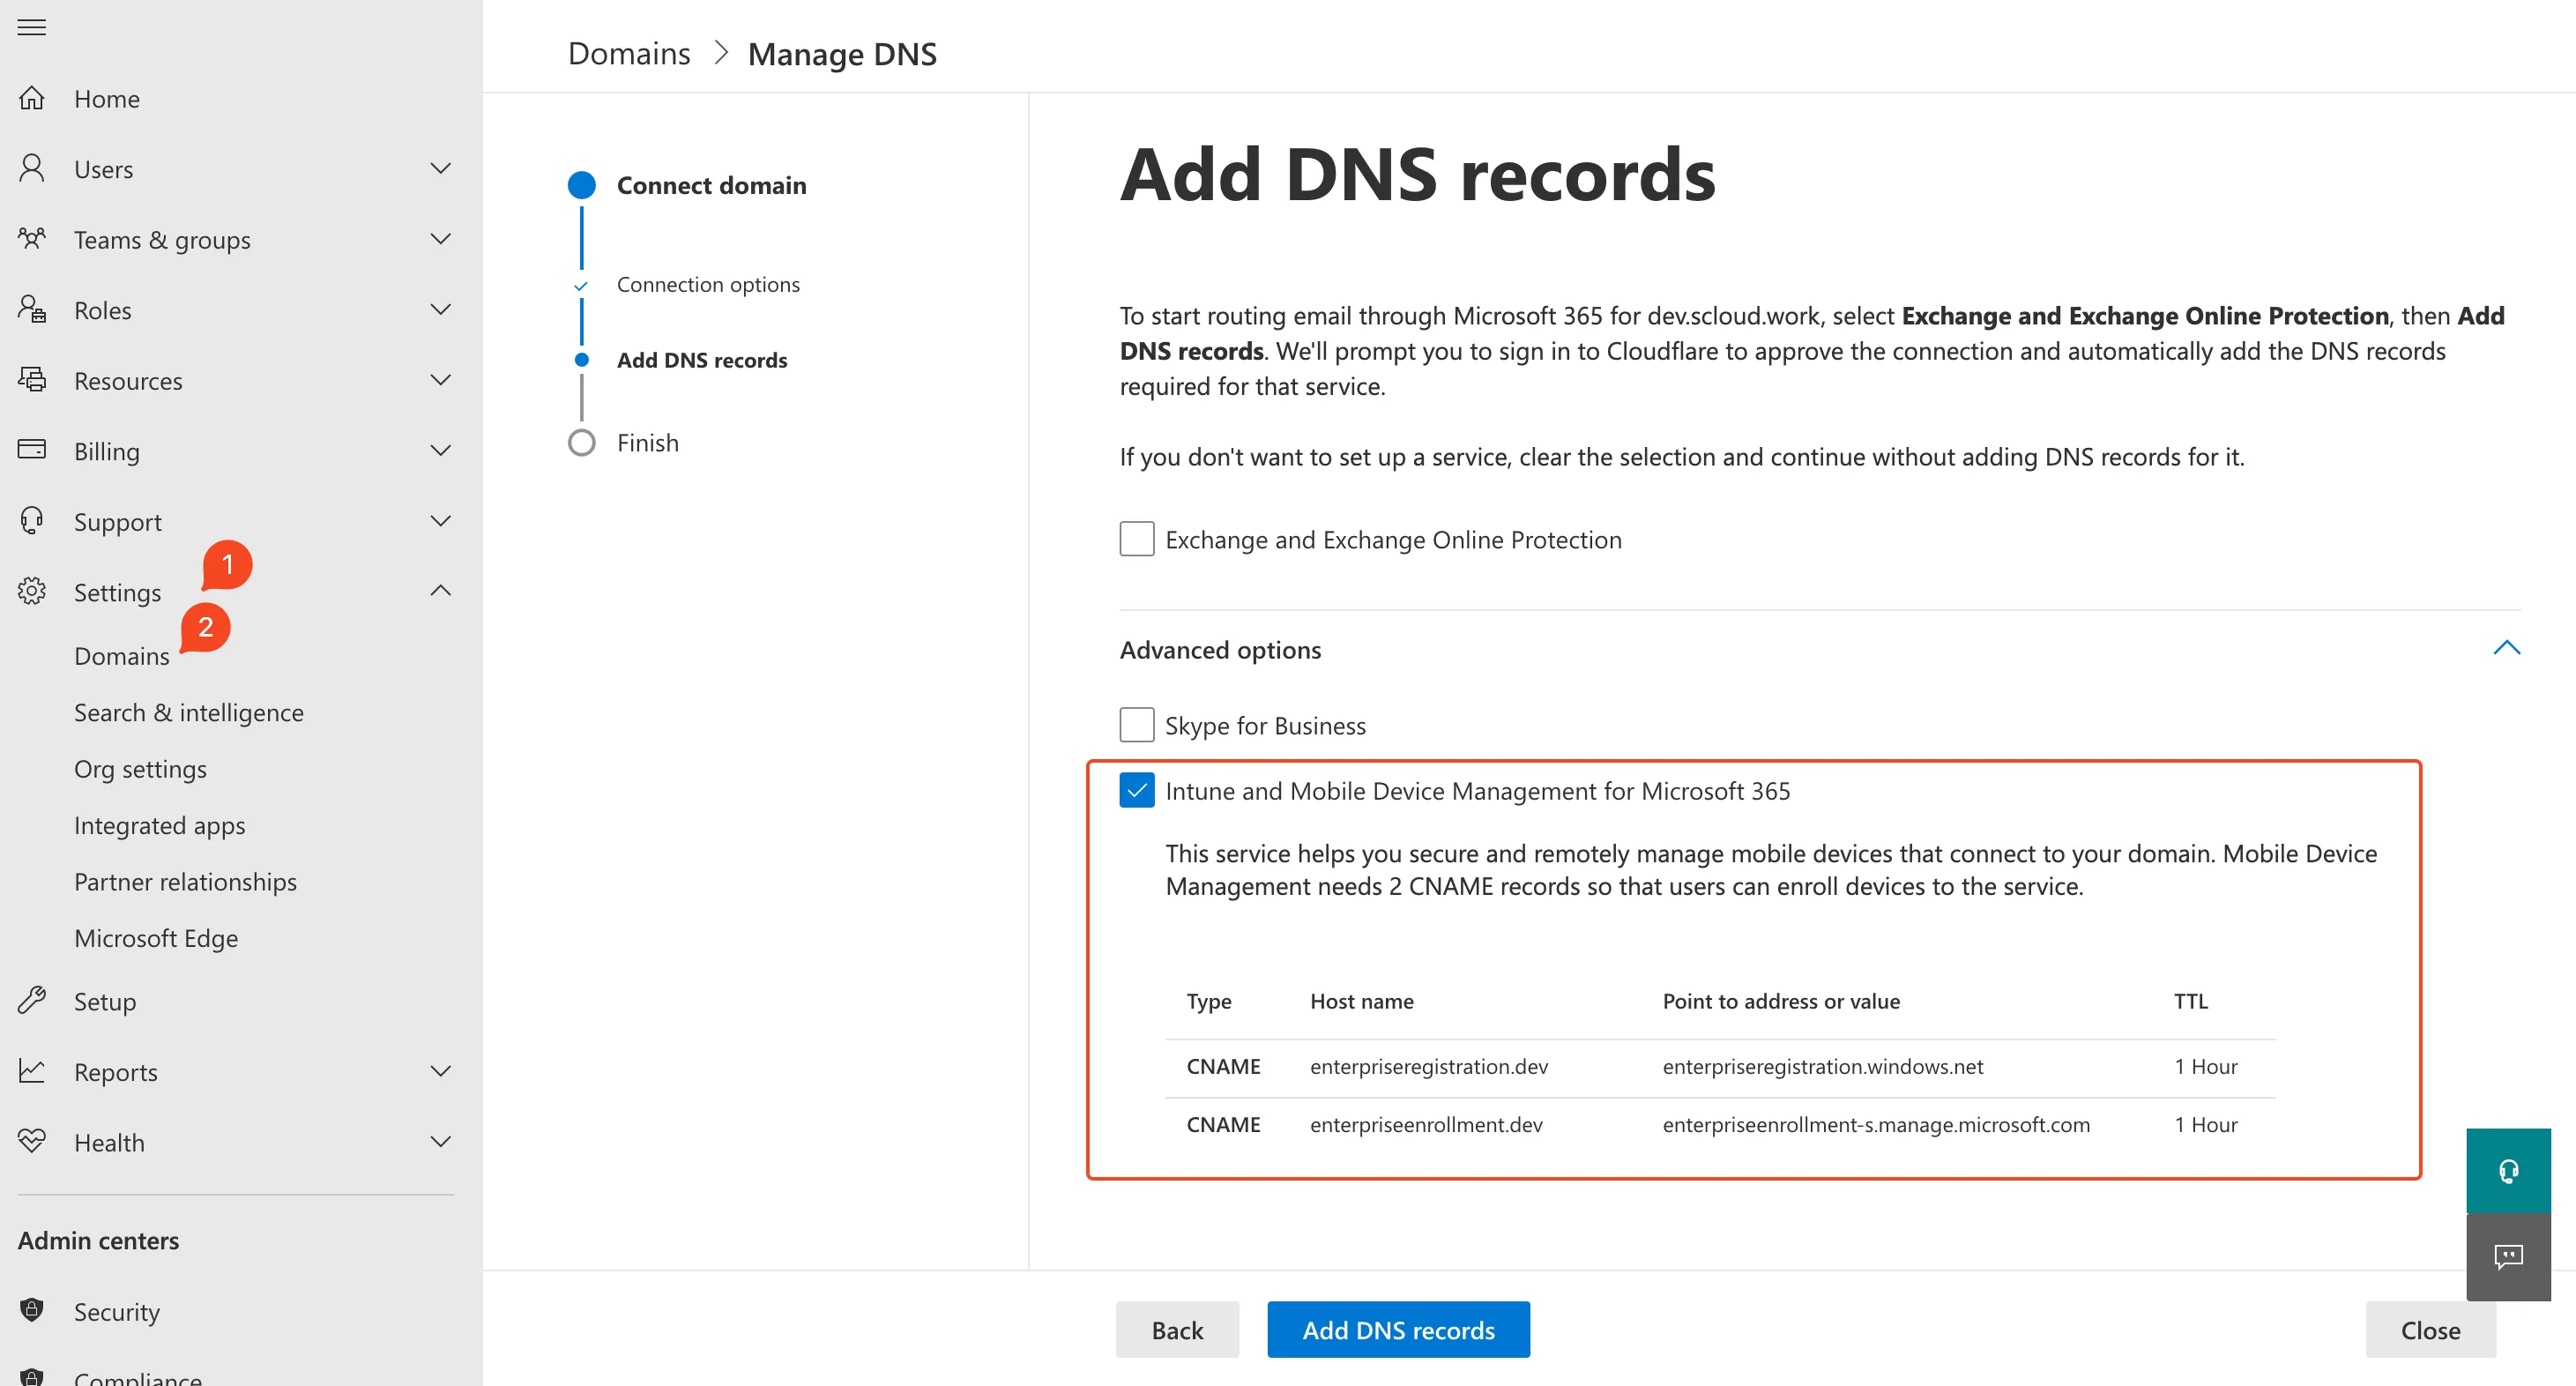Collapse the Advanced options section
The height and width of the screenshot is (1386, 2576).
2506,648
